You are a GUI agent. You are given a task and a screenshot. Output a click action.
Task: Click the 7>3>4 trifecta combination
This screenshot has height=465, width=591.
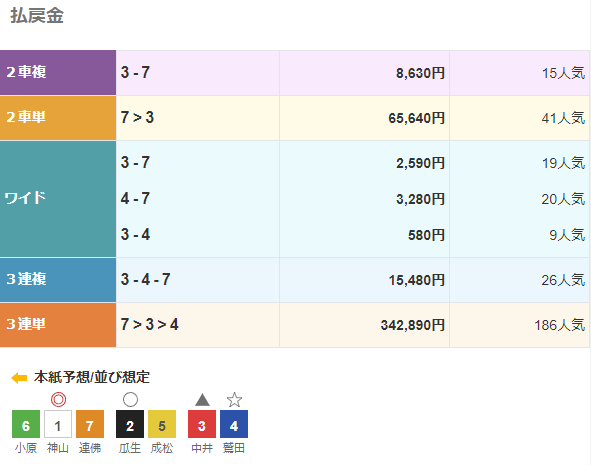point(150,324)
